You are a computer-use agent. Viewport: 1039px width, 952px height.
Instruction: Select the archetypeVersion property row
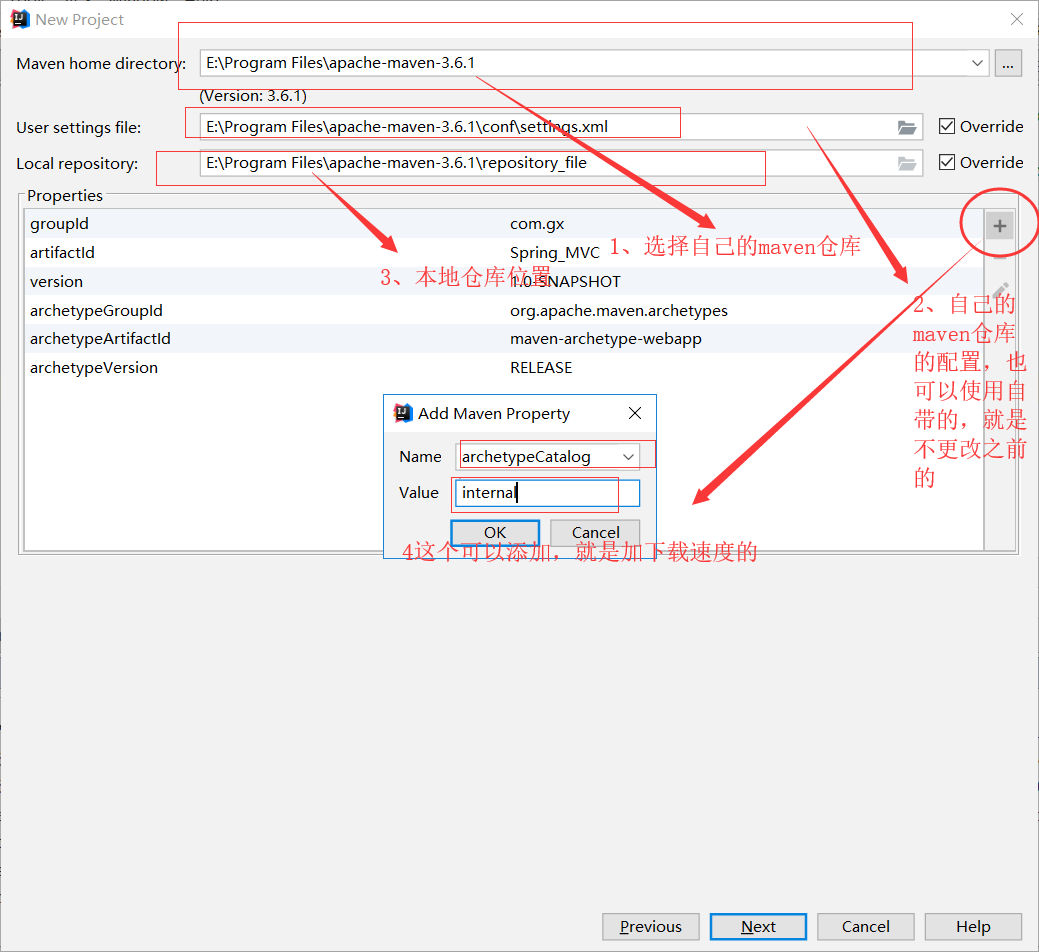coord(504,368)
